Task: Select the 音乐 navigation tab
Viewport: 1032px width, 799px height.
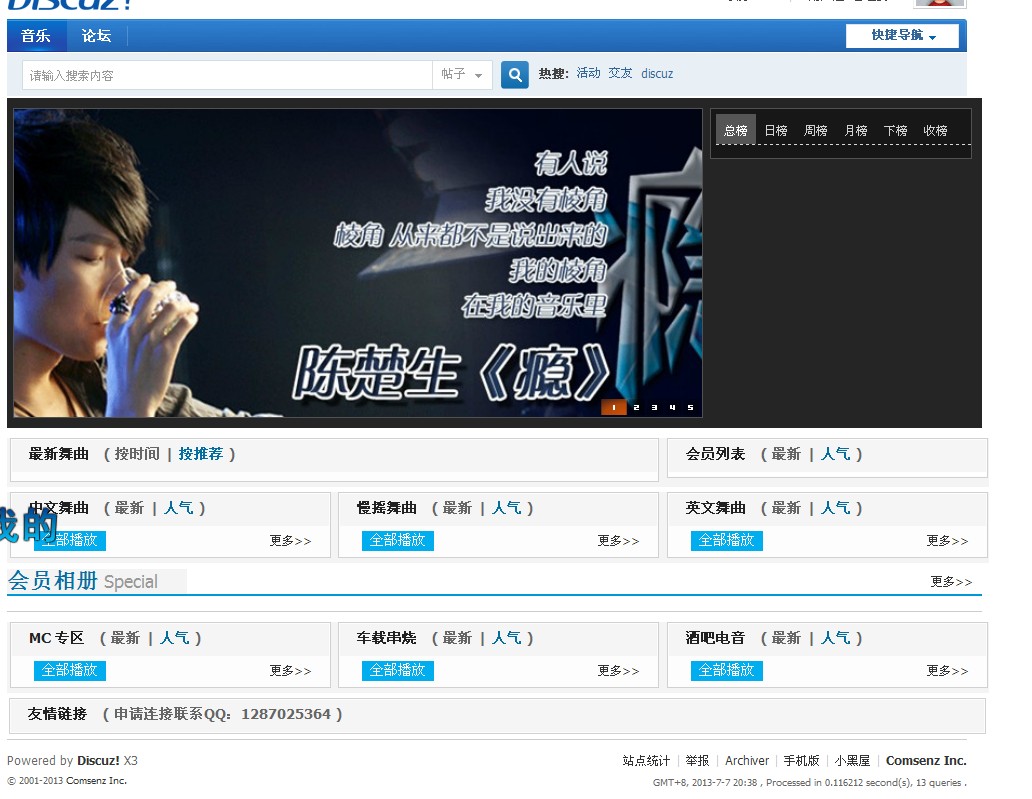Action: 36,36
